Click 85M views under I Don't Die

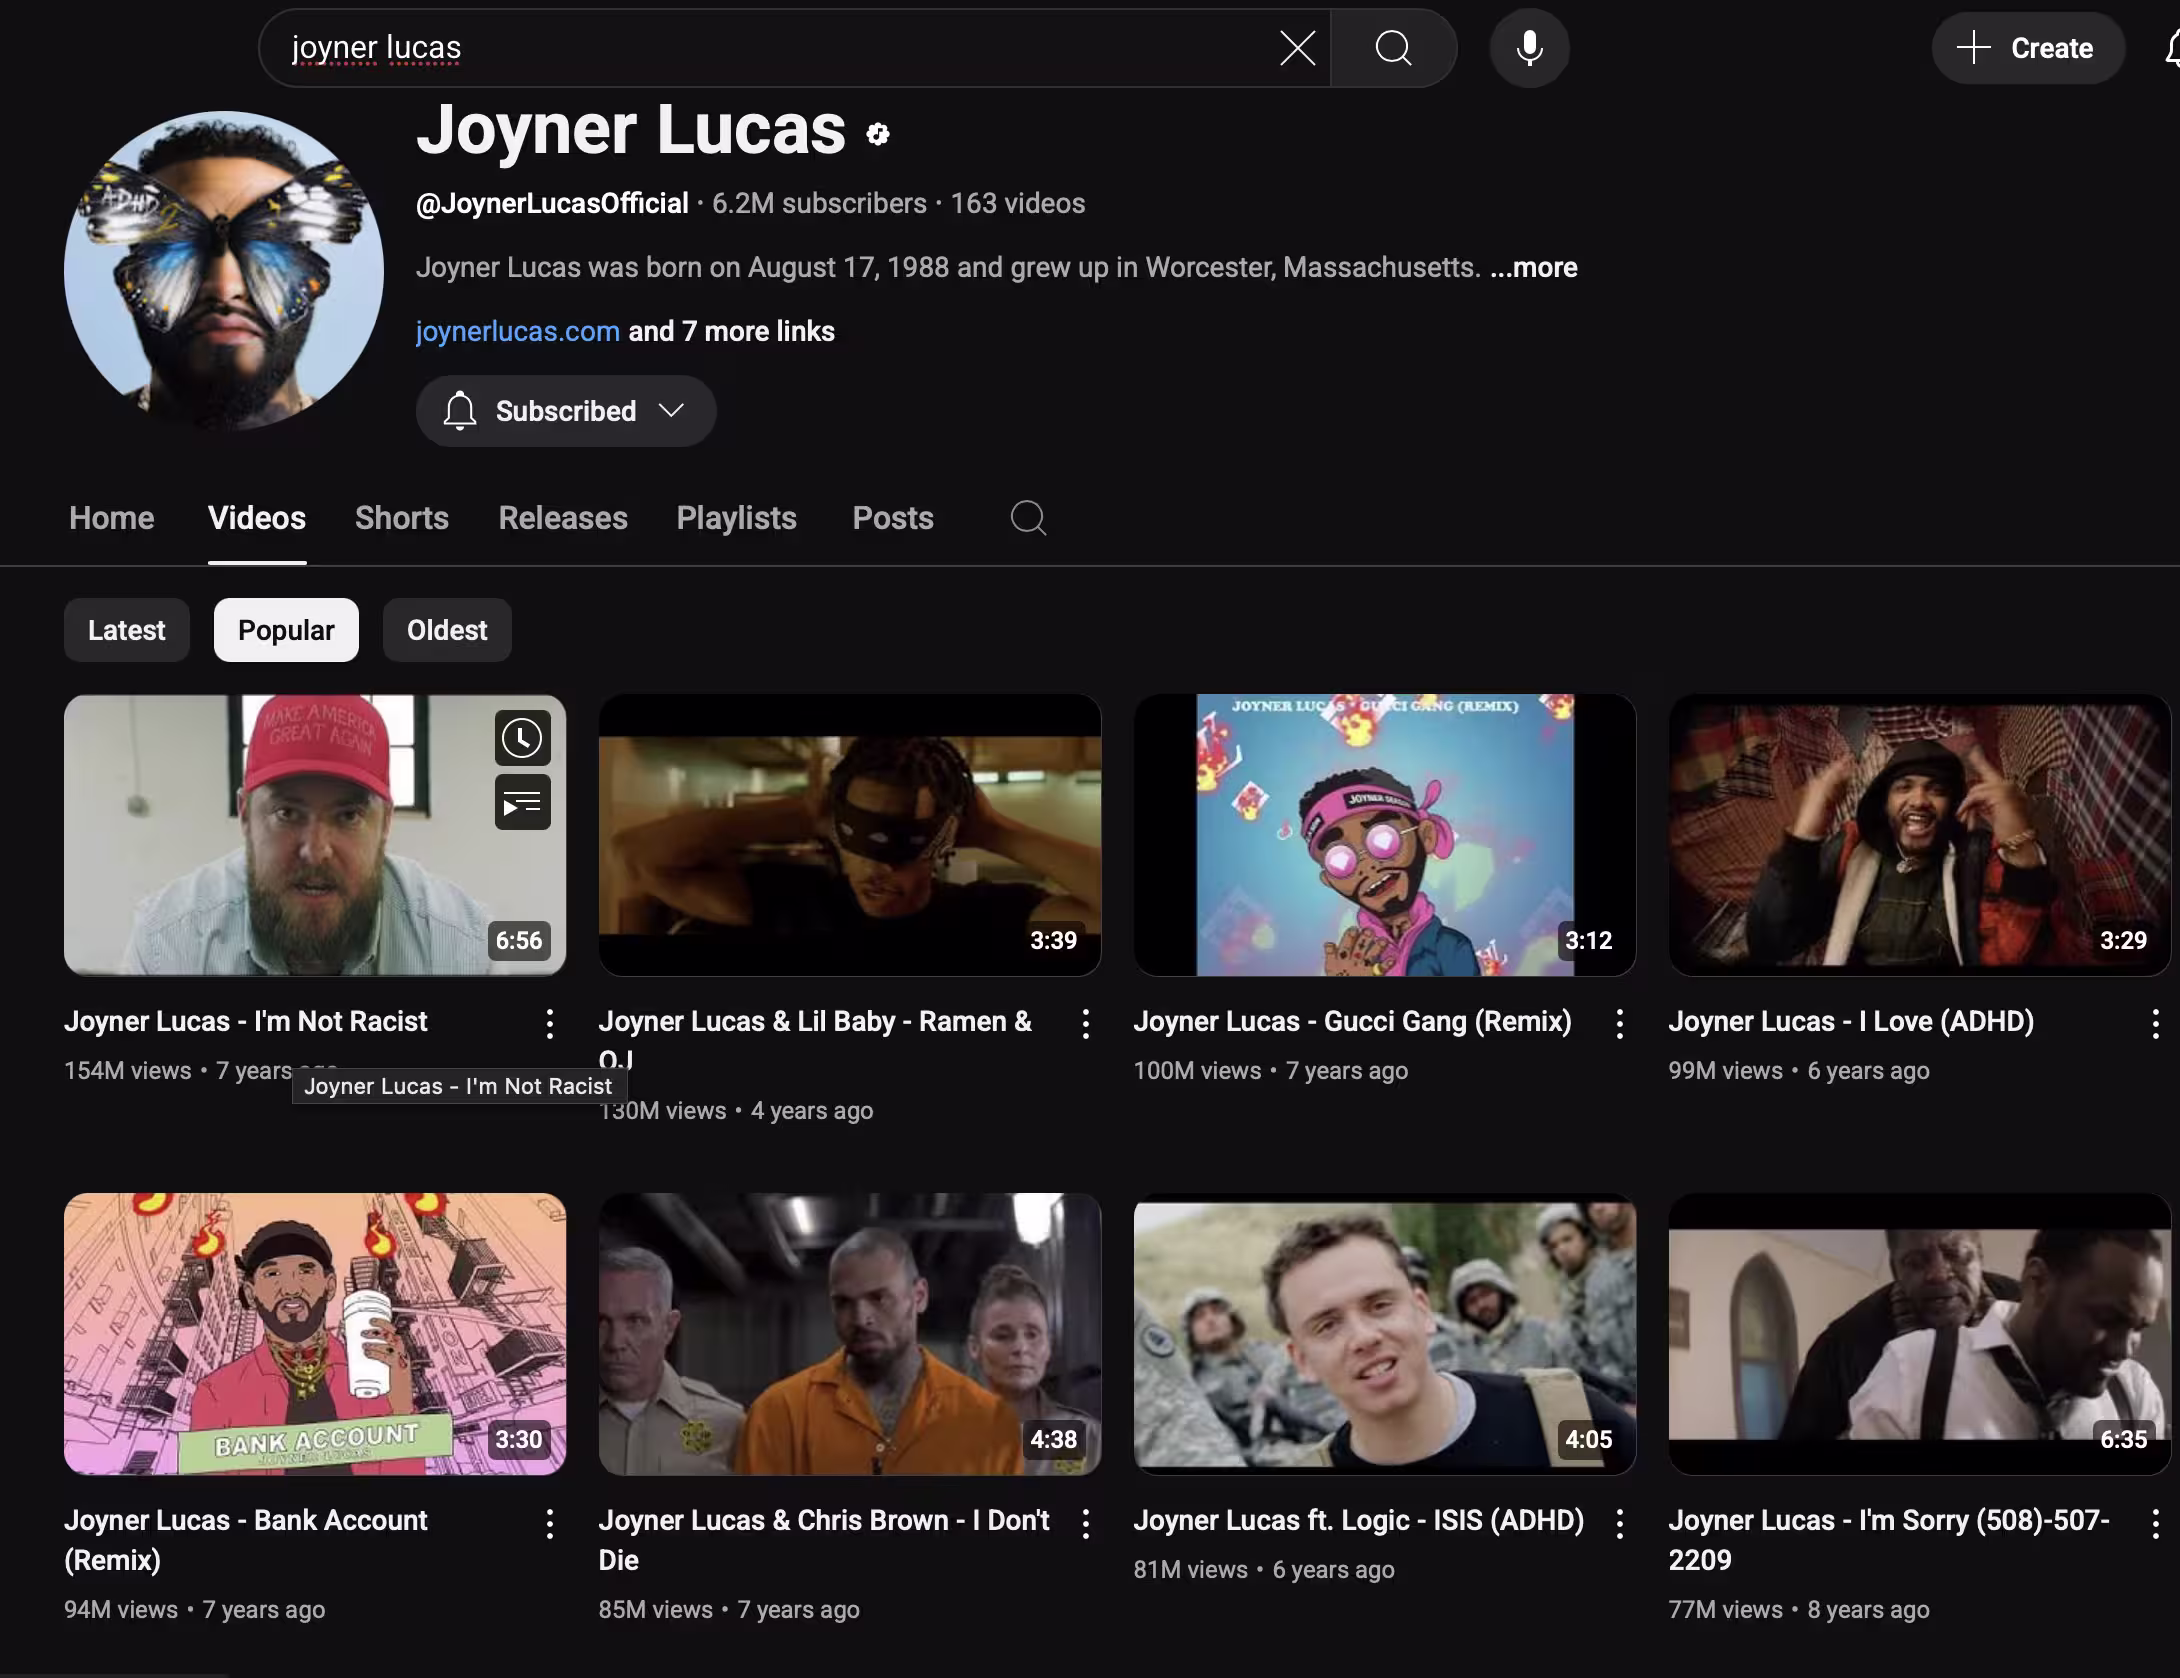click(x=655, y=1609)
